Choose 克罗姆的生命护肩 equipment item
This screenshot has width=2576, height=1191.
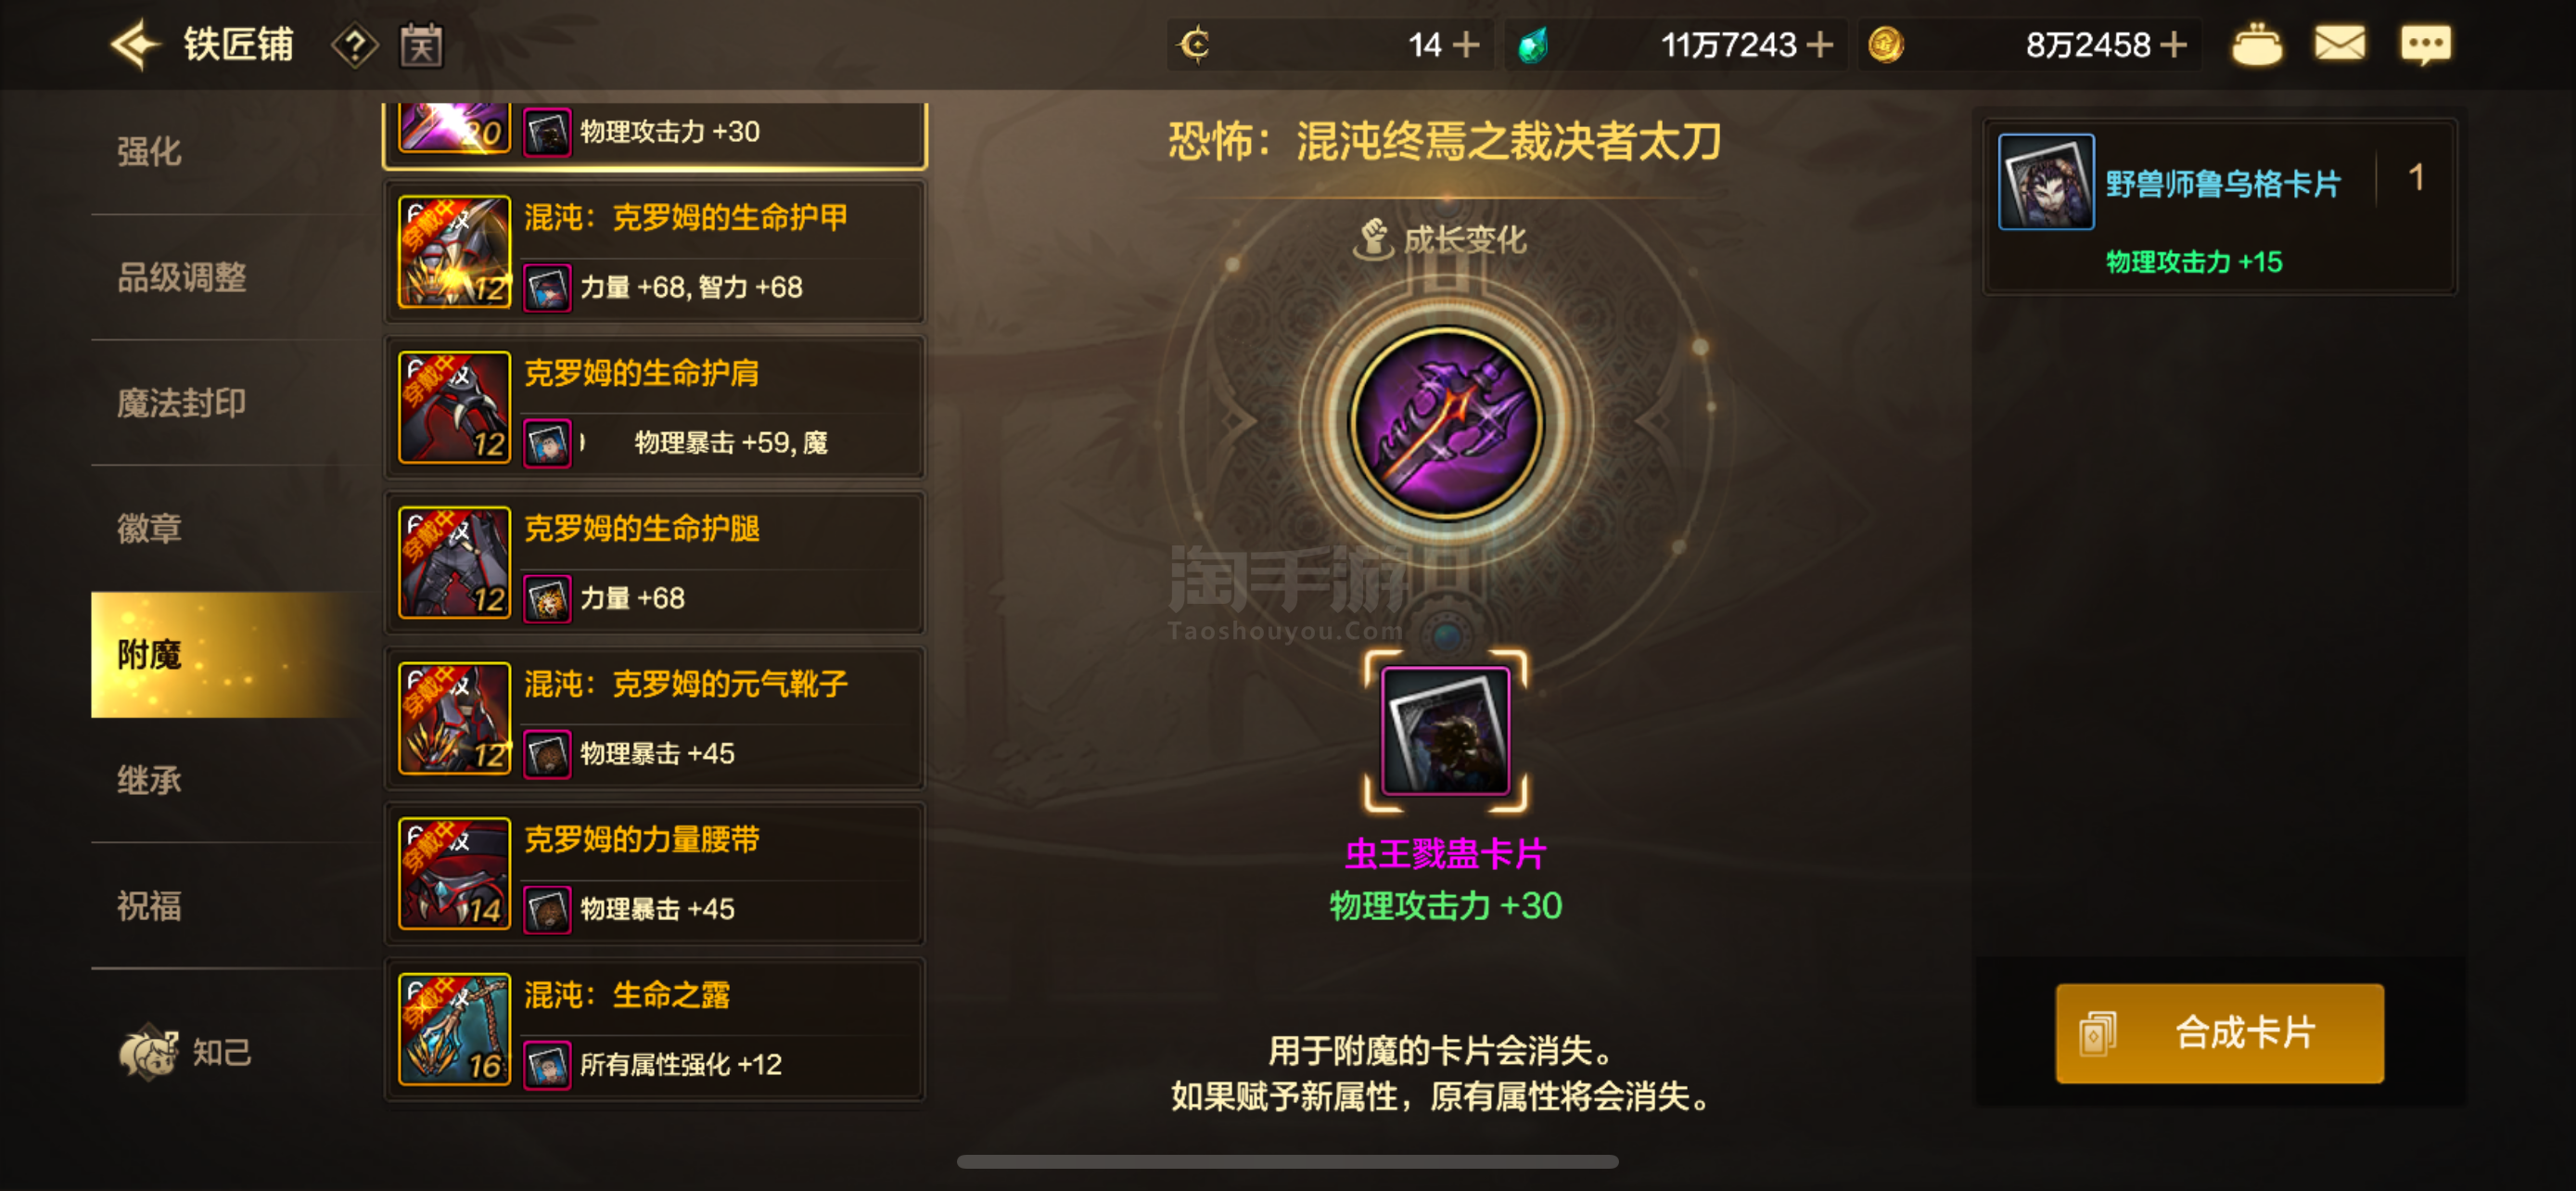tap(655, 408)
